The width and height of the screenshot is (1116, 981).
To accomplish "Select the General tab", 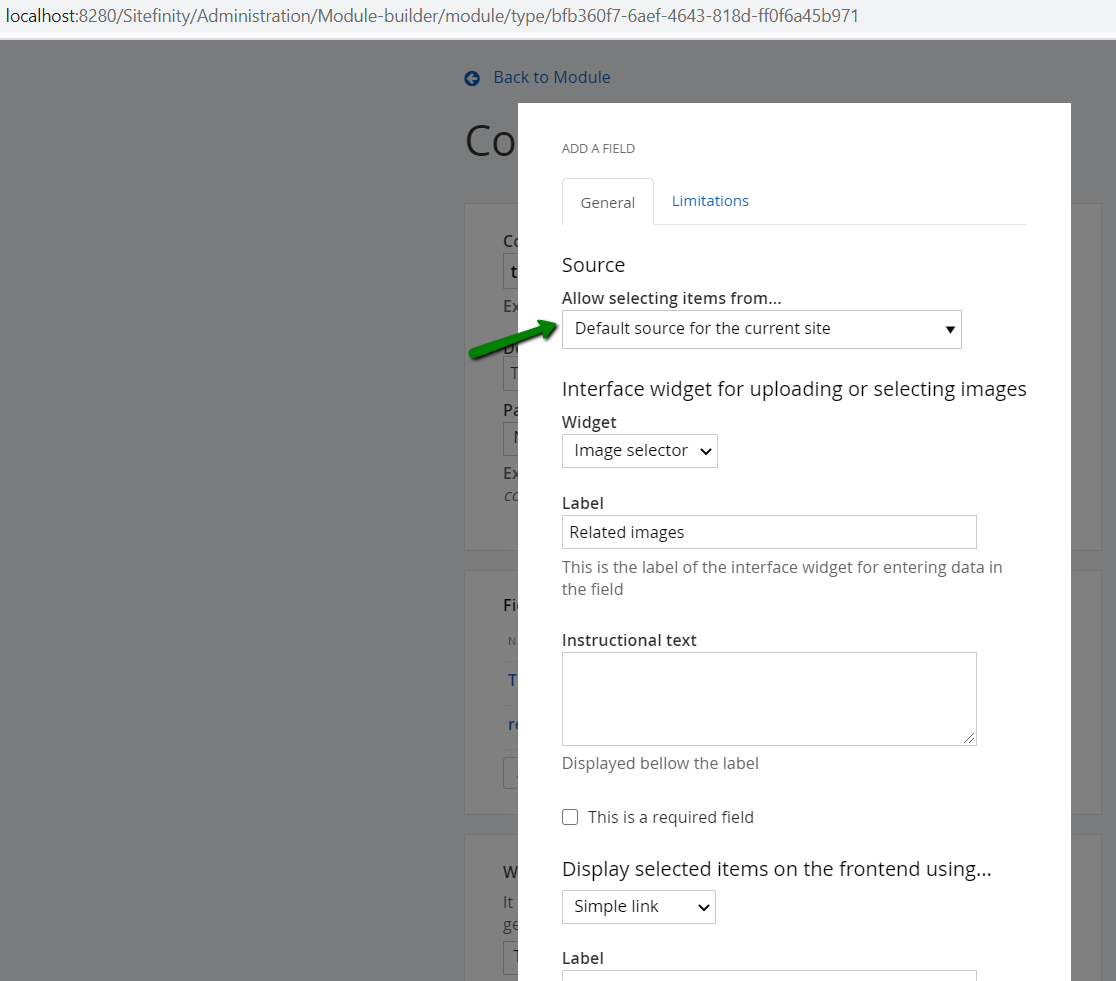I will (x=608, y=202).
